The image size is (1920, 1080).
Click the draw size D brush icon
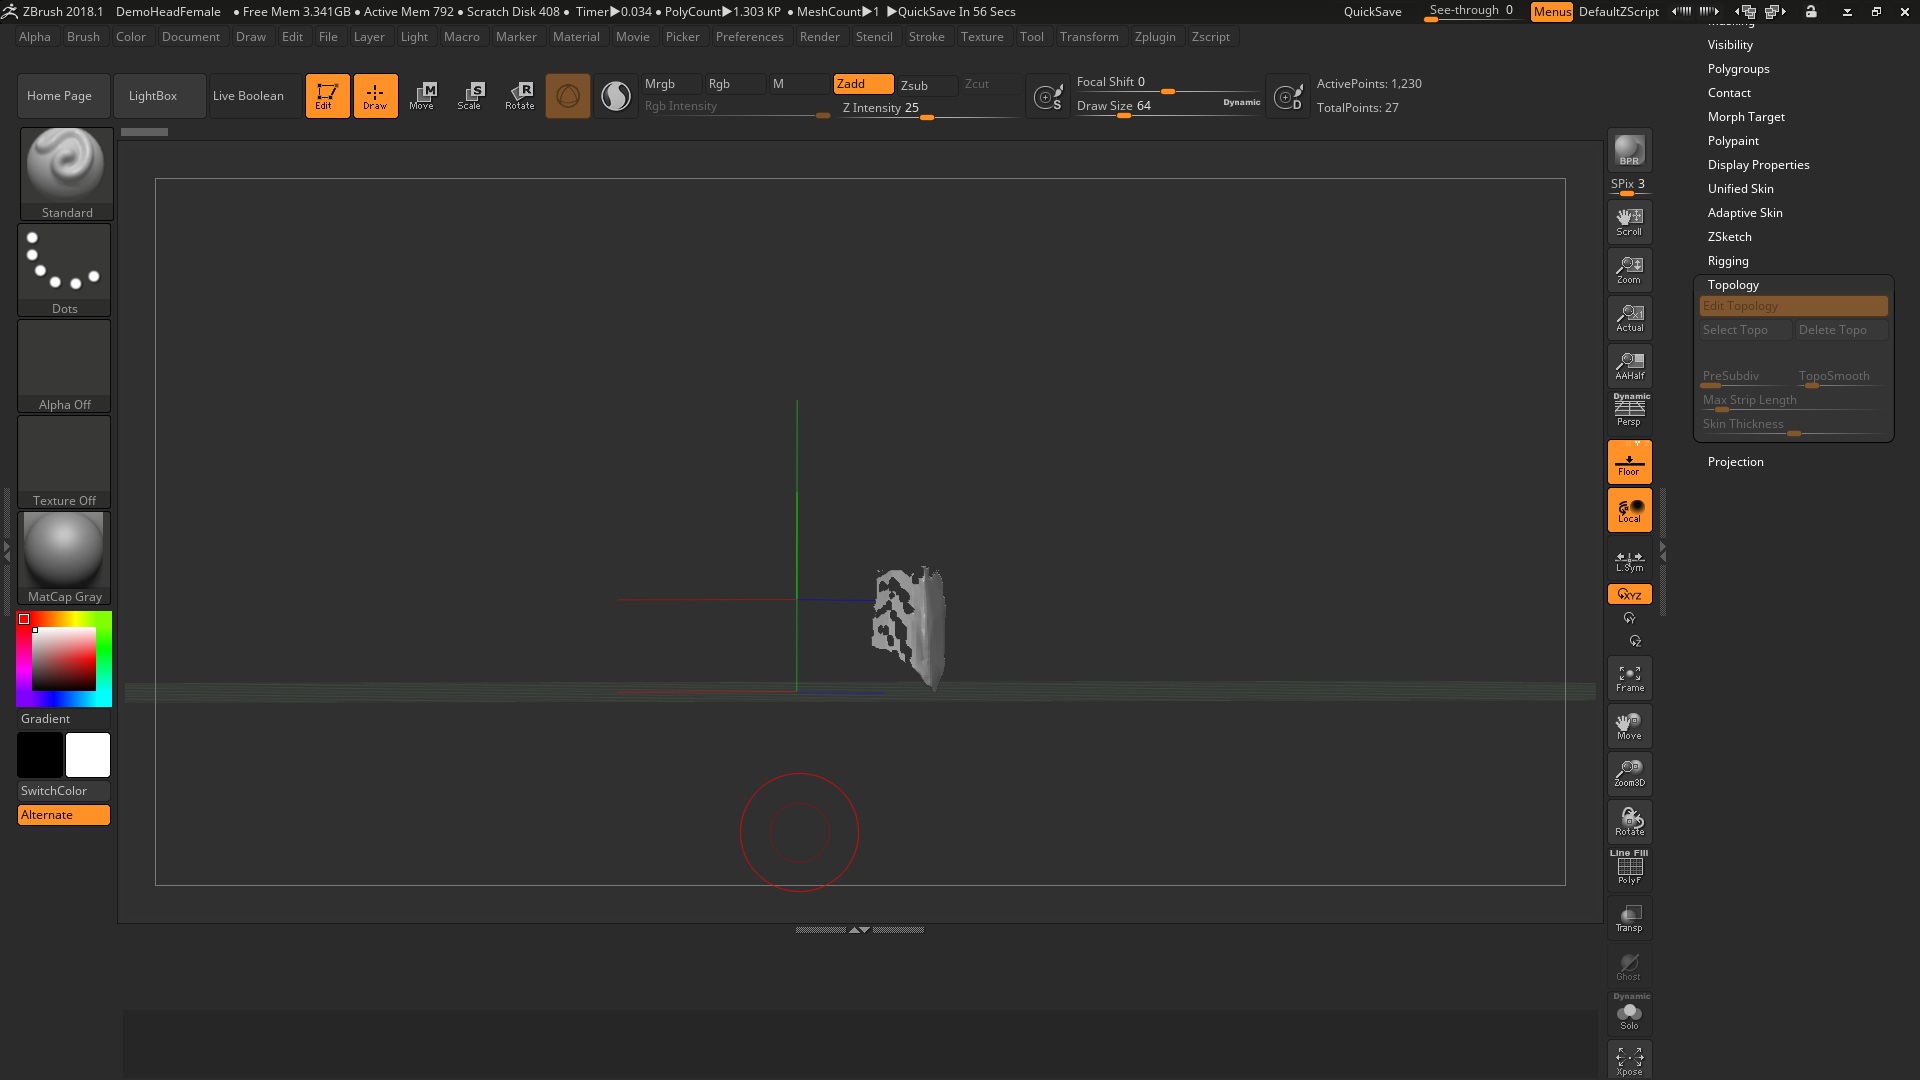coord(1288,97)
